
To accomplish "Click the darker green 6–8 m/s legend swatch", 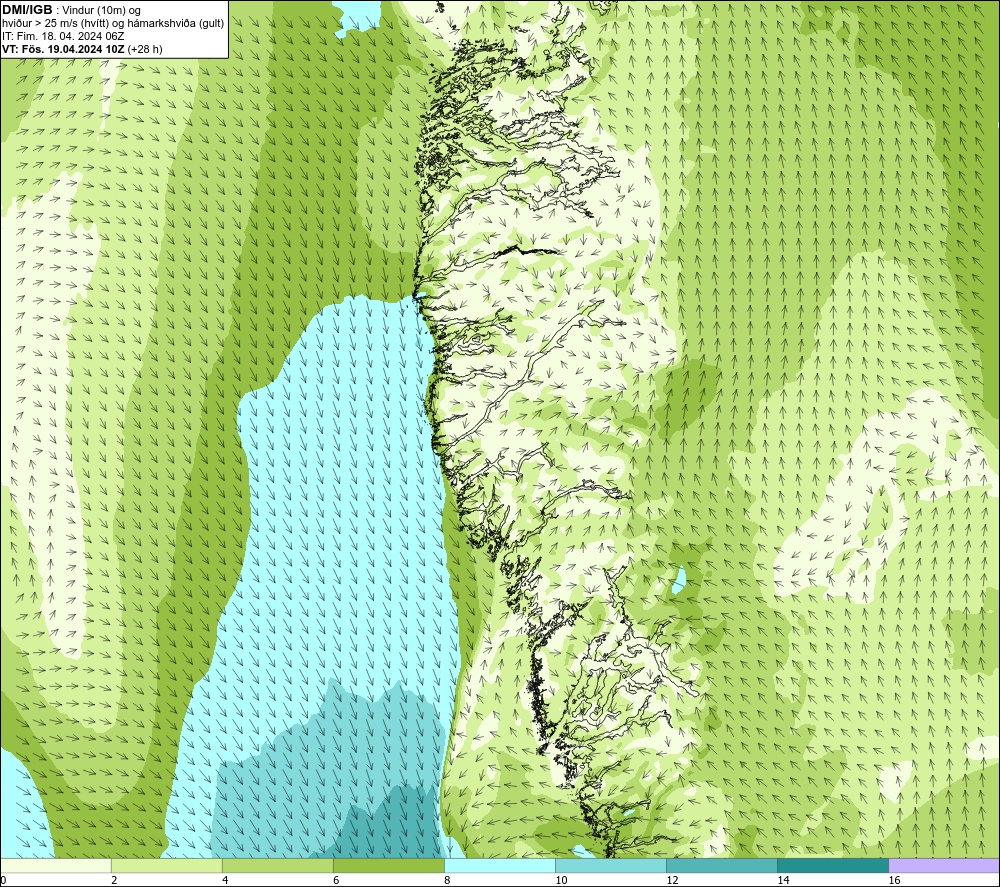I will 388,866.
